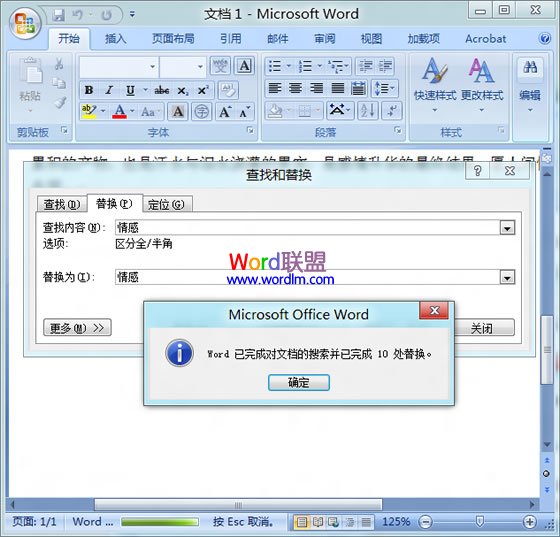Image resolution: width=560 pixels, height=537 pixels.
Task: Click the Bullets list icon
Action: pos(275,66)
